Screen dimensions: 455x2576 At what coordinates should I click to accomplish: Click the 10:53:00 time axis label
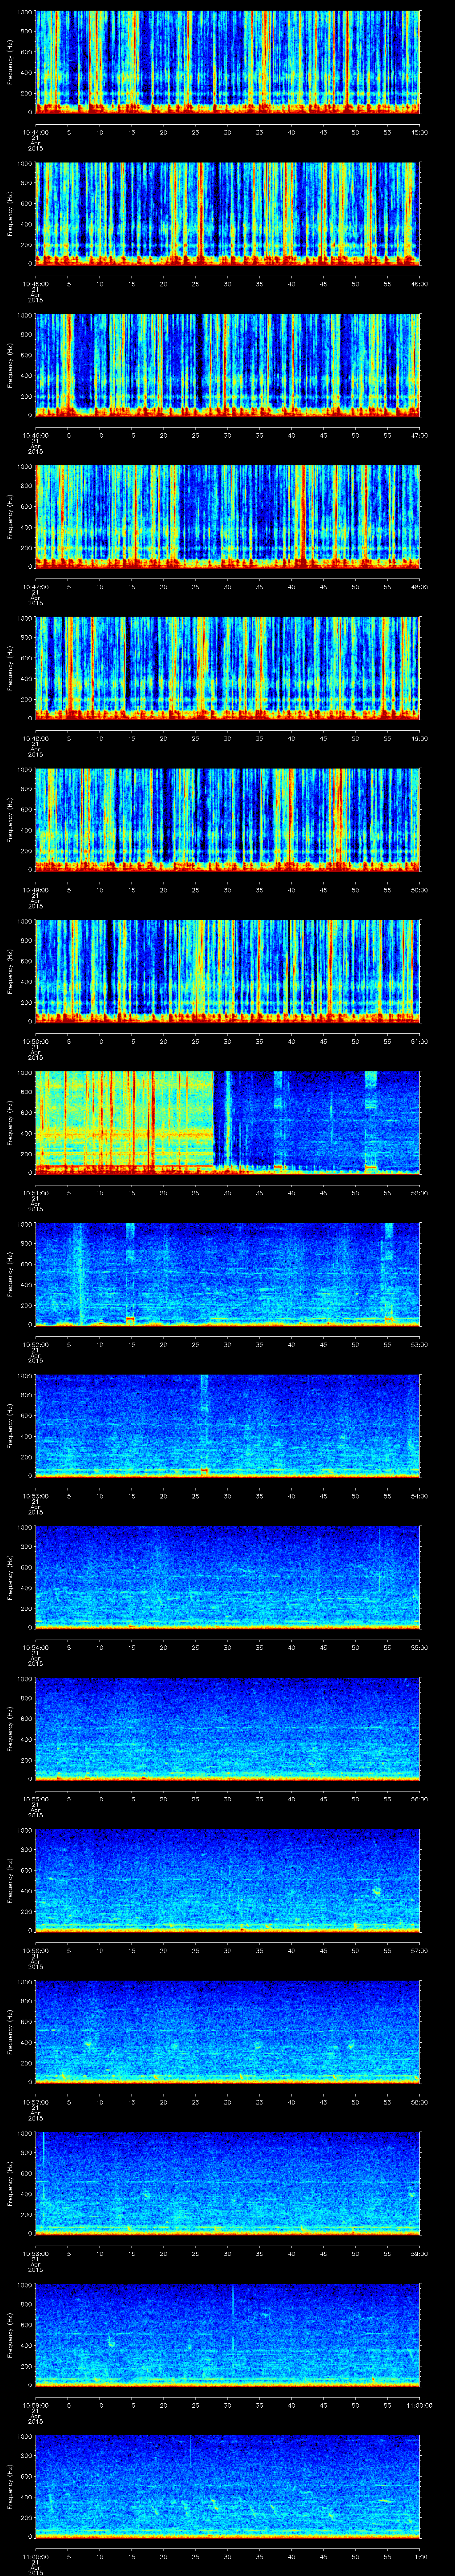tap(35, 1495)
